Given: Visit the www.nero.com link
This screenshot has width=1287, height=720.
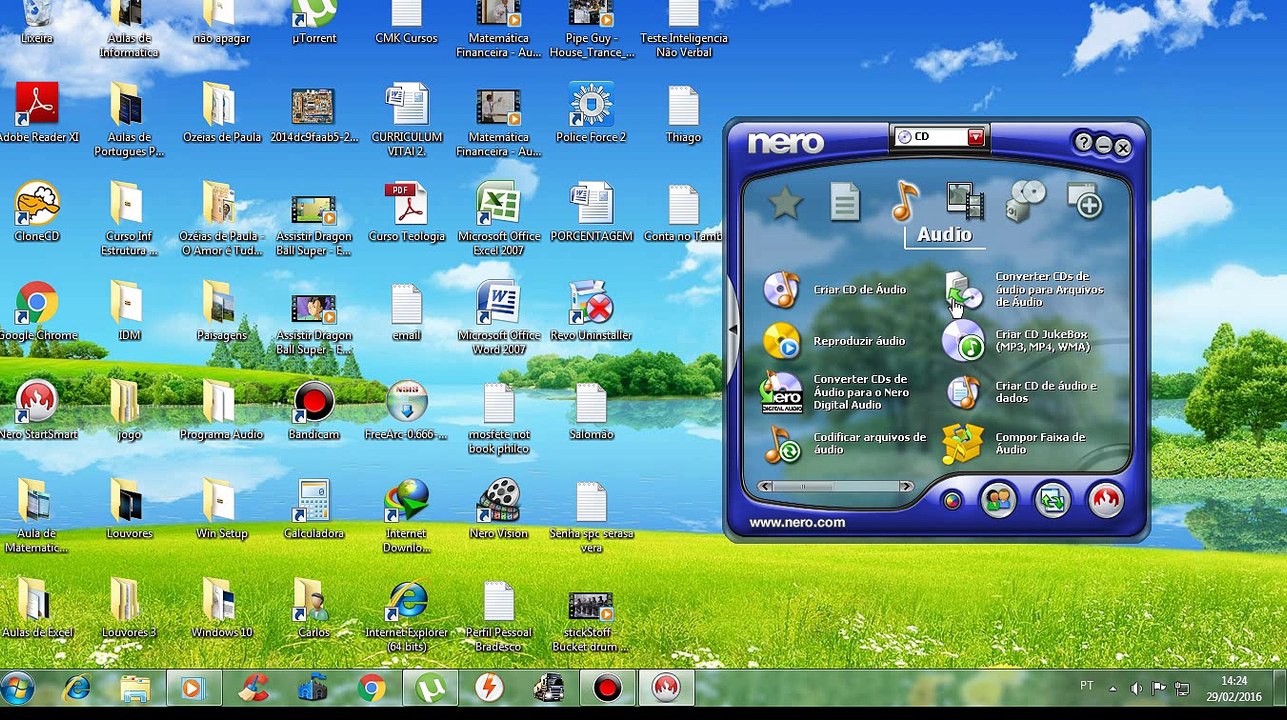Looking at the screenshot, I should coord(797,523).
